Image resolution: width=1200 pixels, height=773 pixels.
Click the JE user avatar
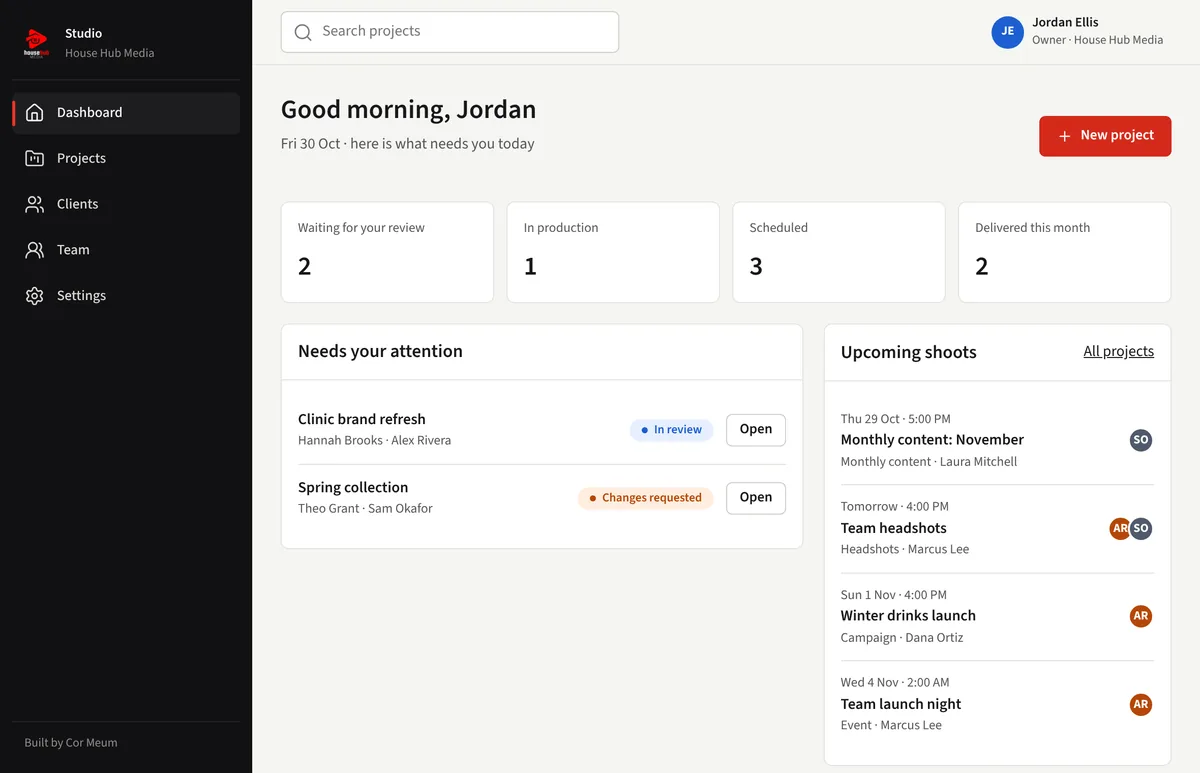[x=1007, y=31]
